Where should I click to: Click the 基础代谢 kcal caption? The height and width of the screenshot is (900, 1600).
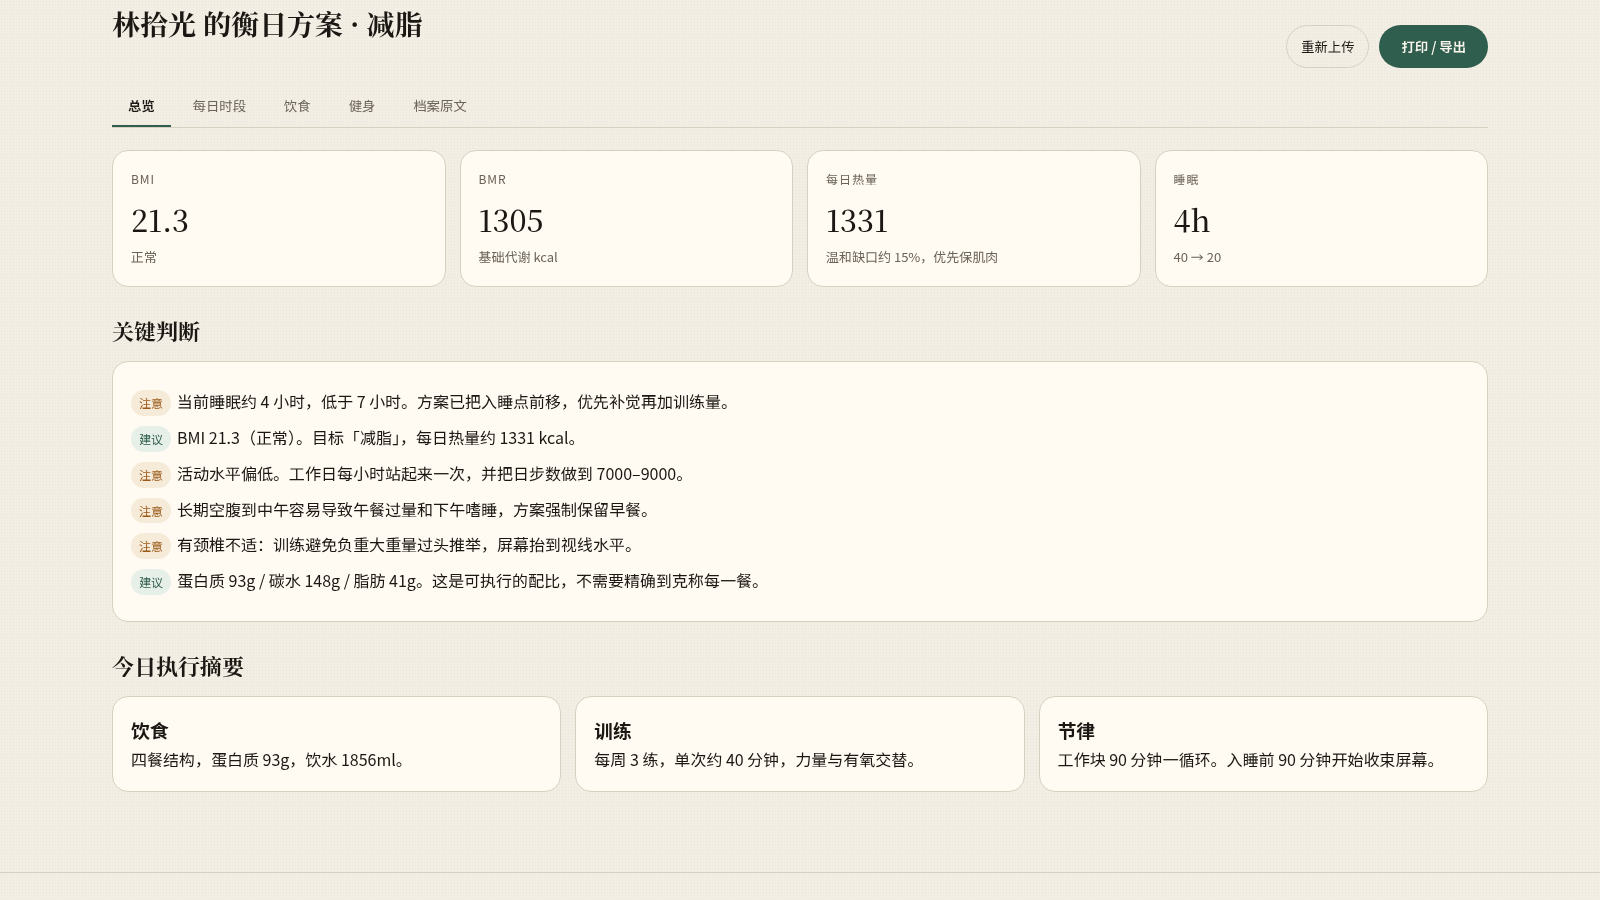tap(518, 257)
